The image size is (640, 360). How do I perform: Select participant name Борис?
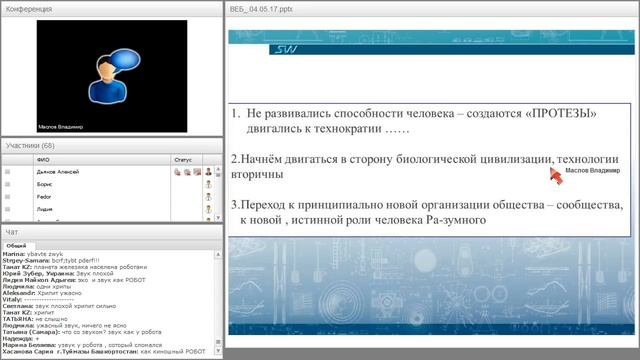coord(44,184)
